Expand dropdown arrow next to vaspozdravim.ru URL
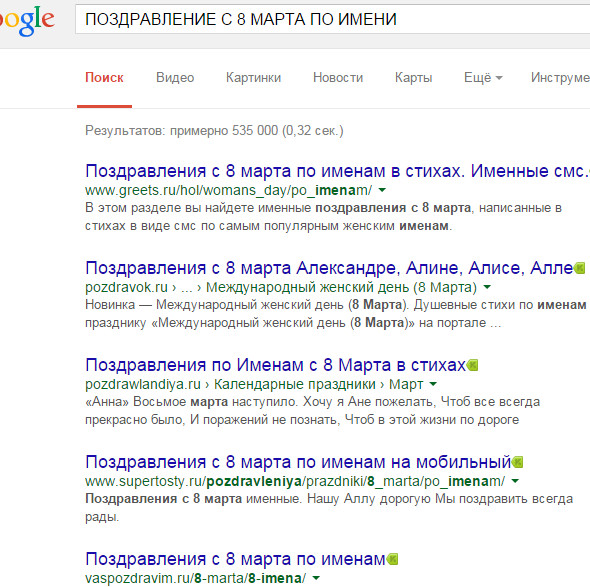The image size is (590, 587). tap(316, 578)
